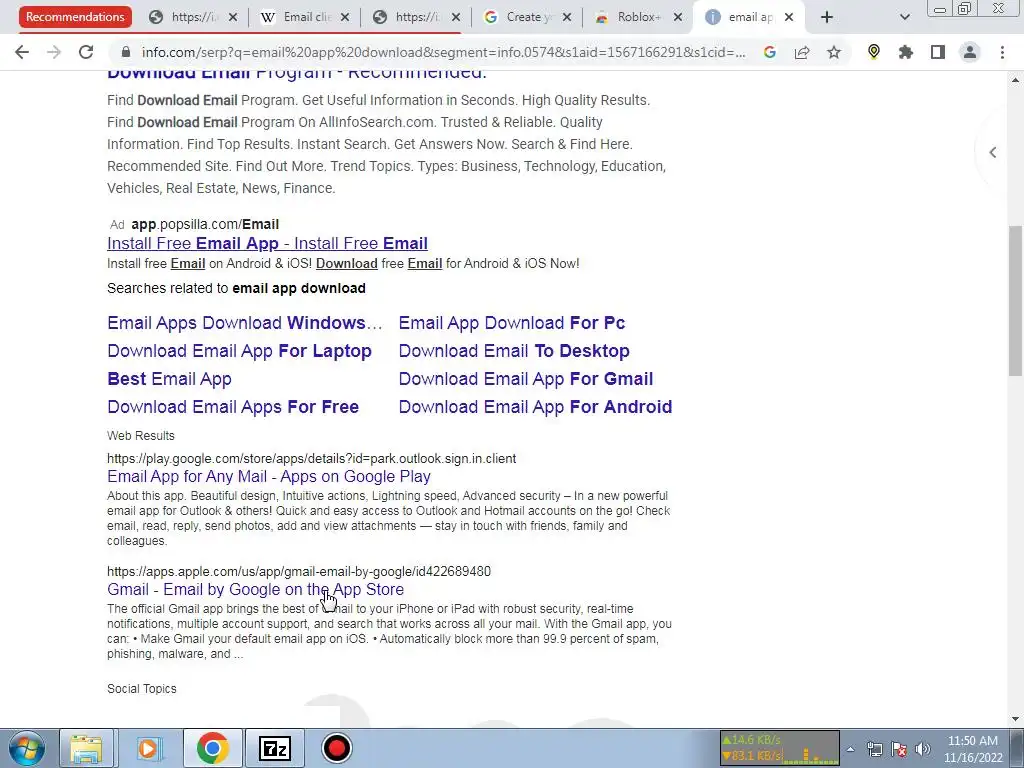Click the app.popsilla.com/Email ad URL text
This screenshot has height=768, width=1024.
click(205, 224)
